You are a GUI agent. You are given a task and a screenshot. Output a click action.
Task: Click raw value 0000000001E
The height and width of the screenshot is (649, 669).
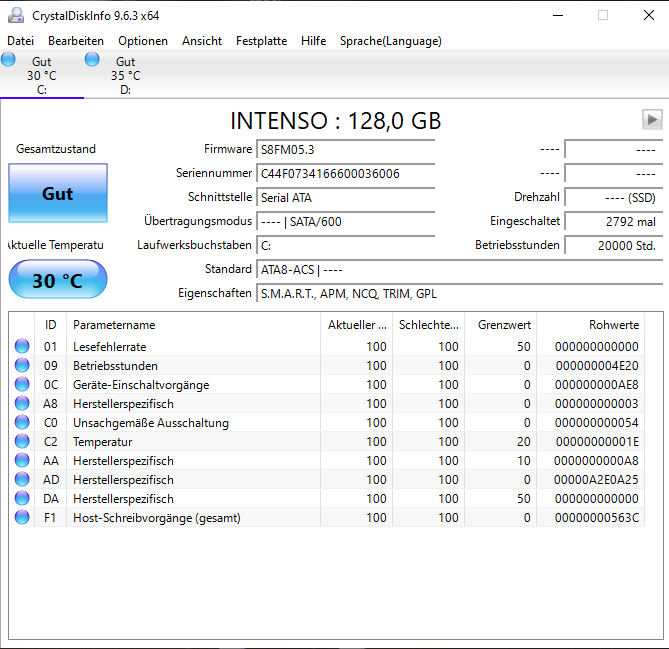597,442
